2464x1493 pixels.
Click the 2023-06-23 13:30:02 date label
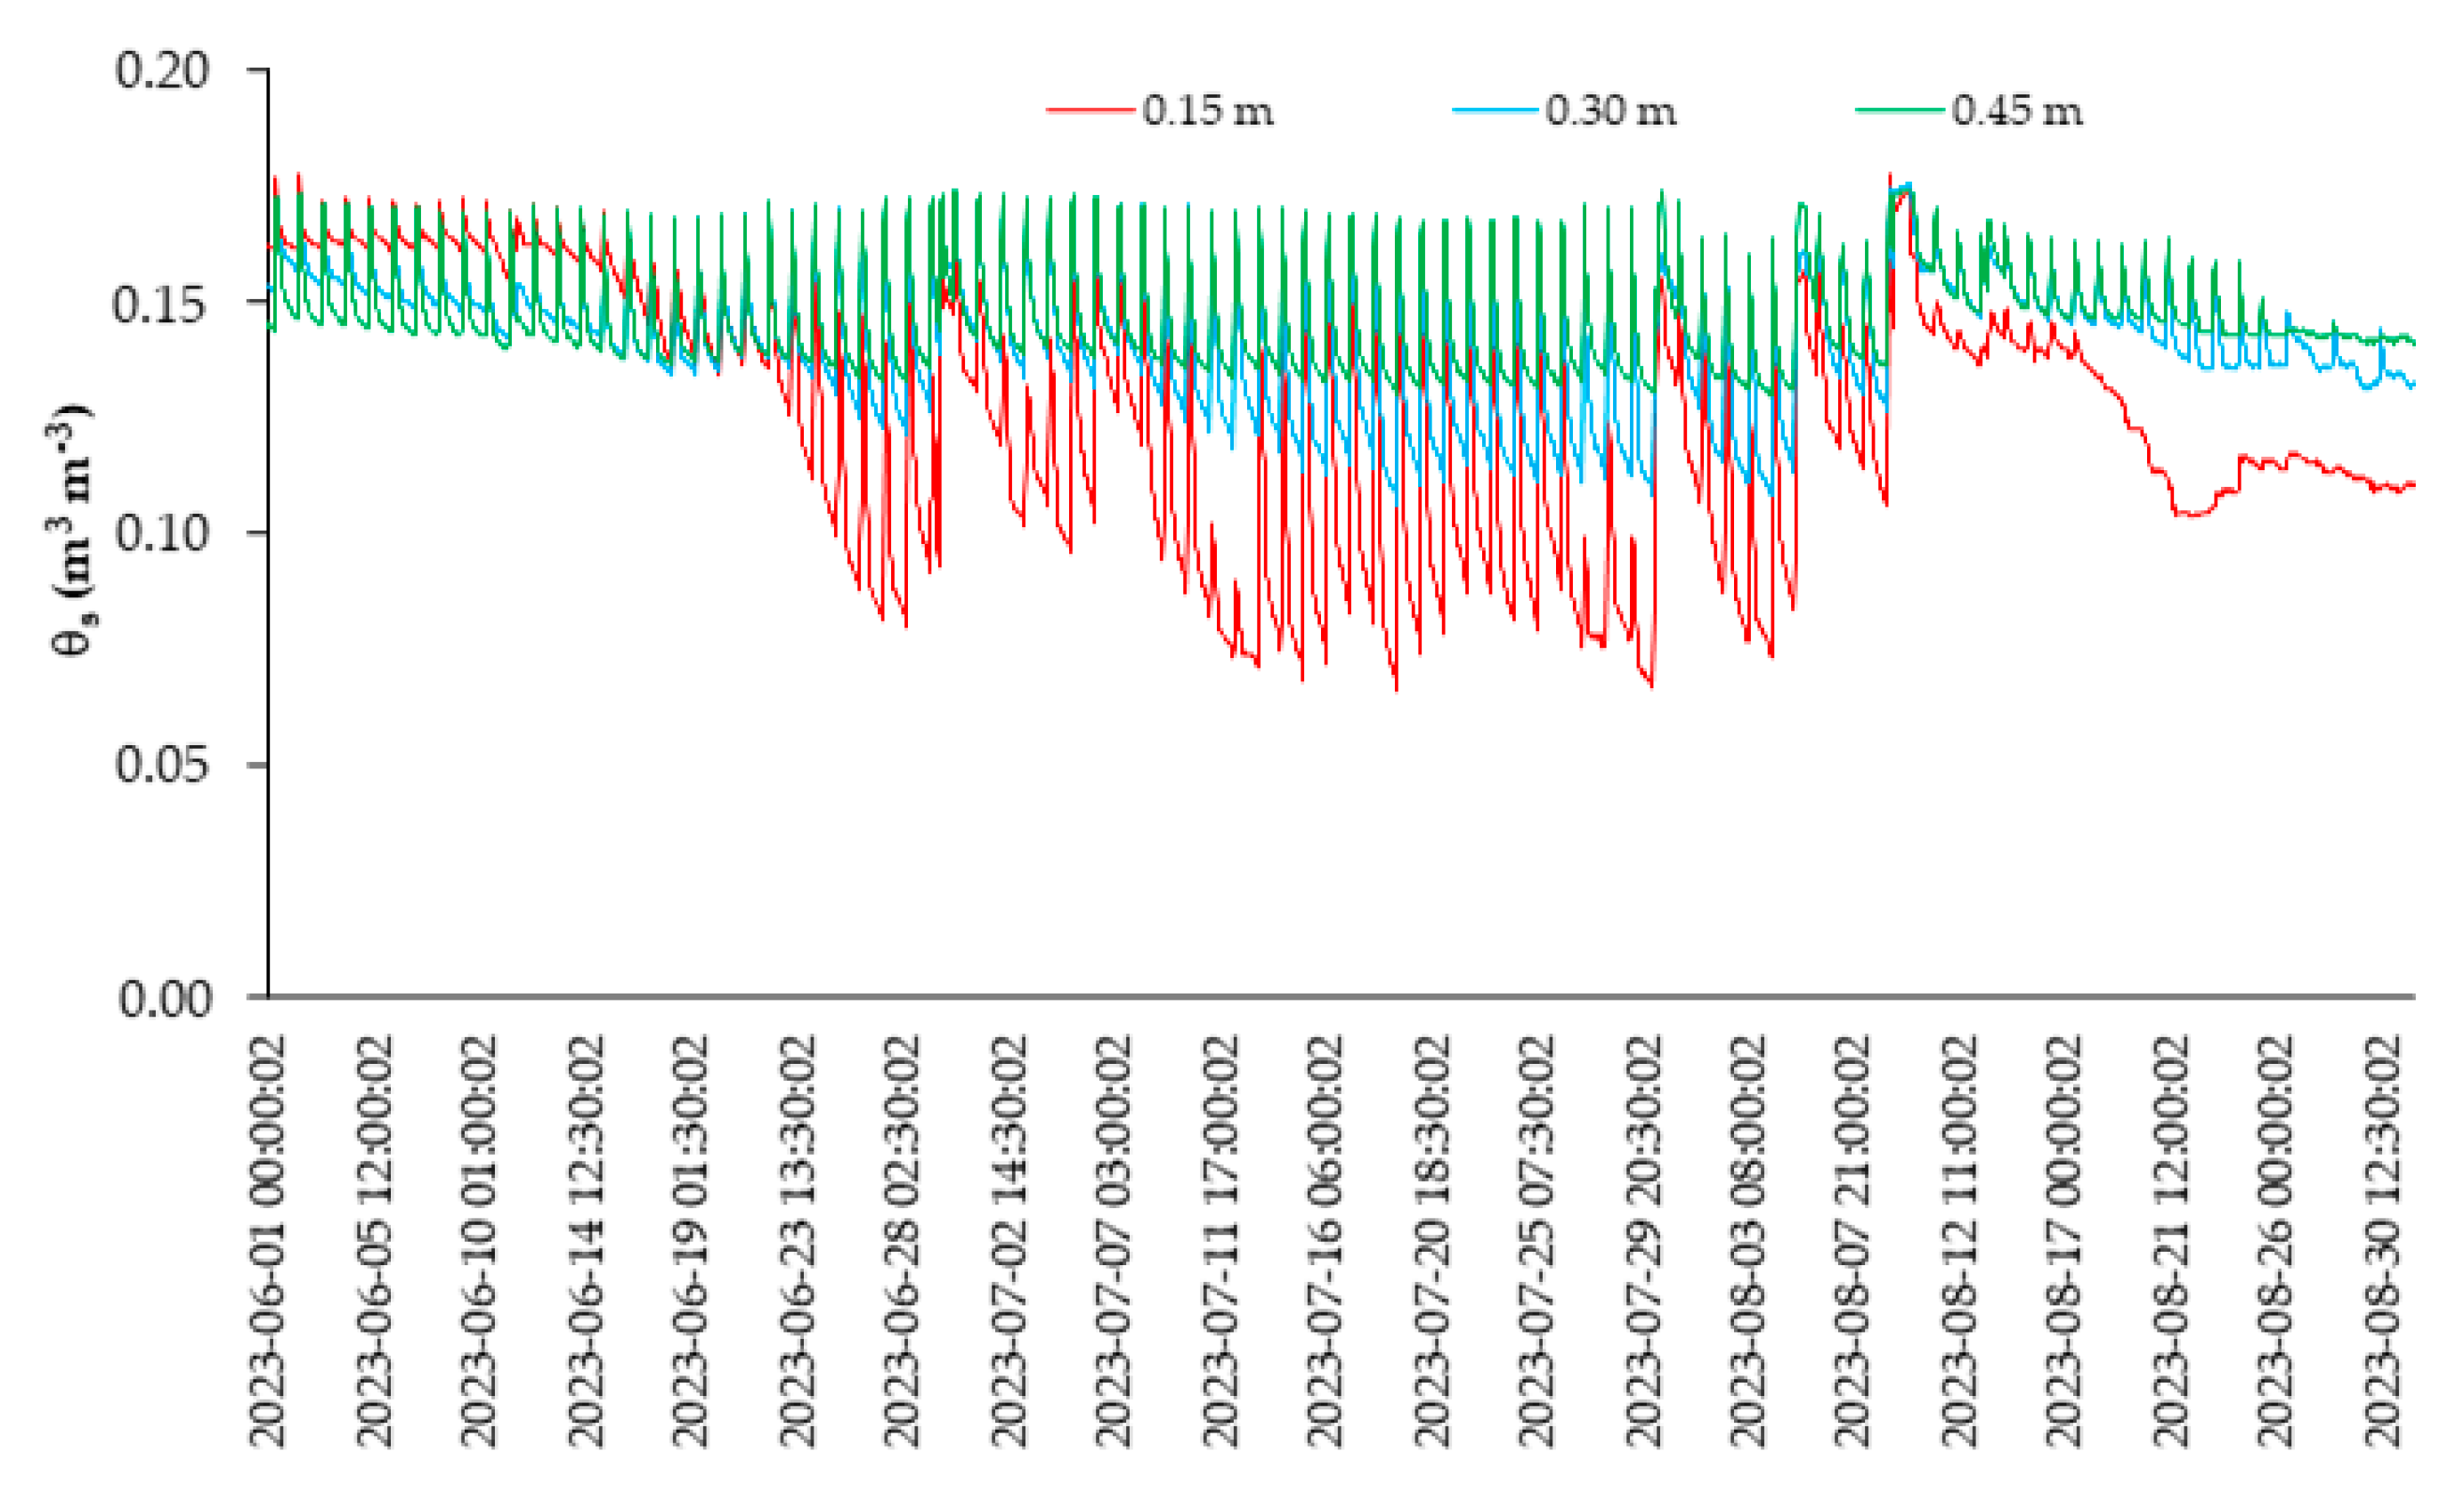(x=797, y=1240)
